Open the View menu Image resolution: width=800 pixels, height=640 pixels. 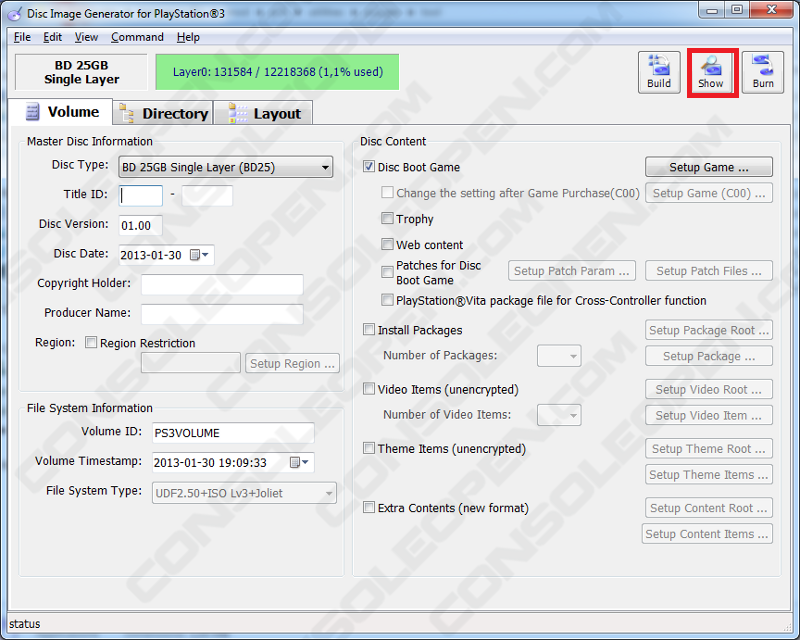coord(86,37)
